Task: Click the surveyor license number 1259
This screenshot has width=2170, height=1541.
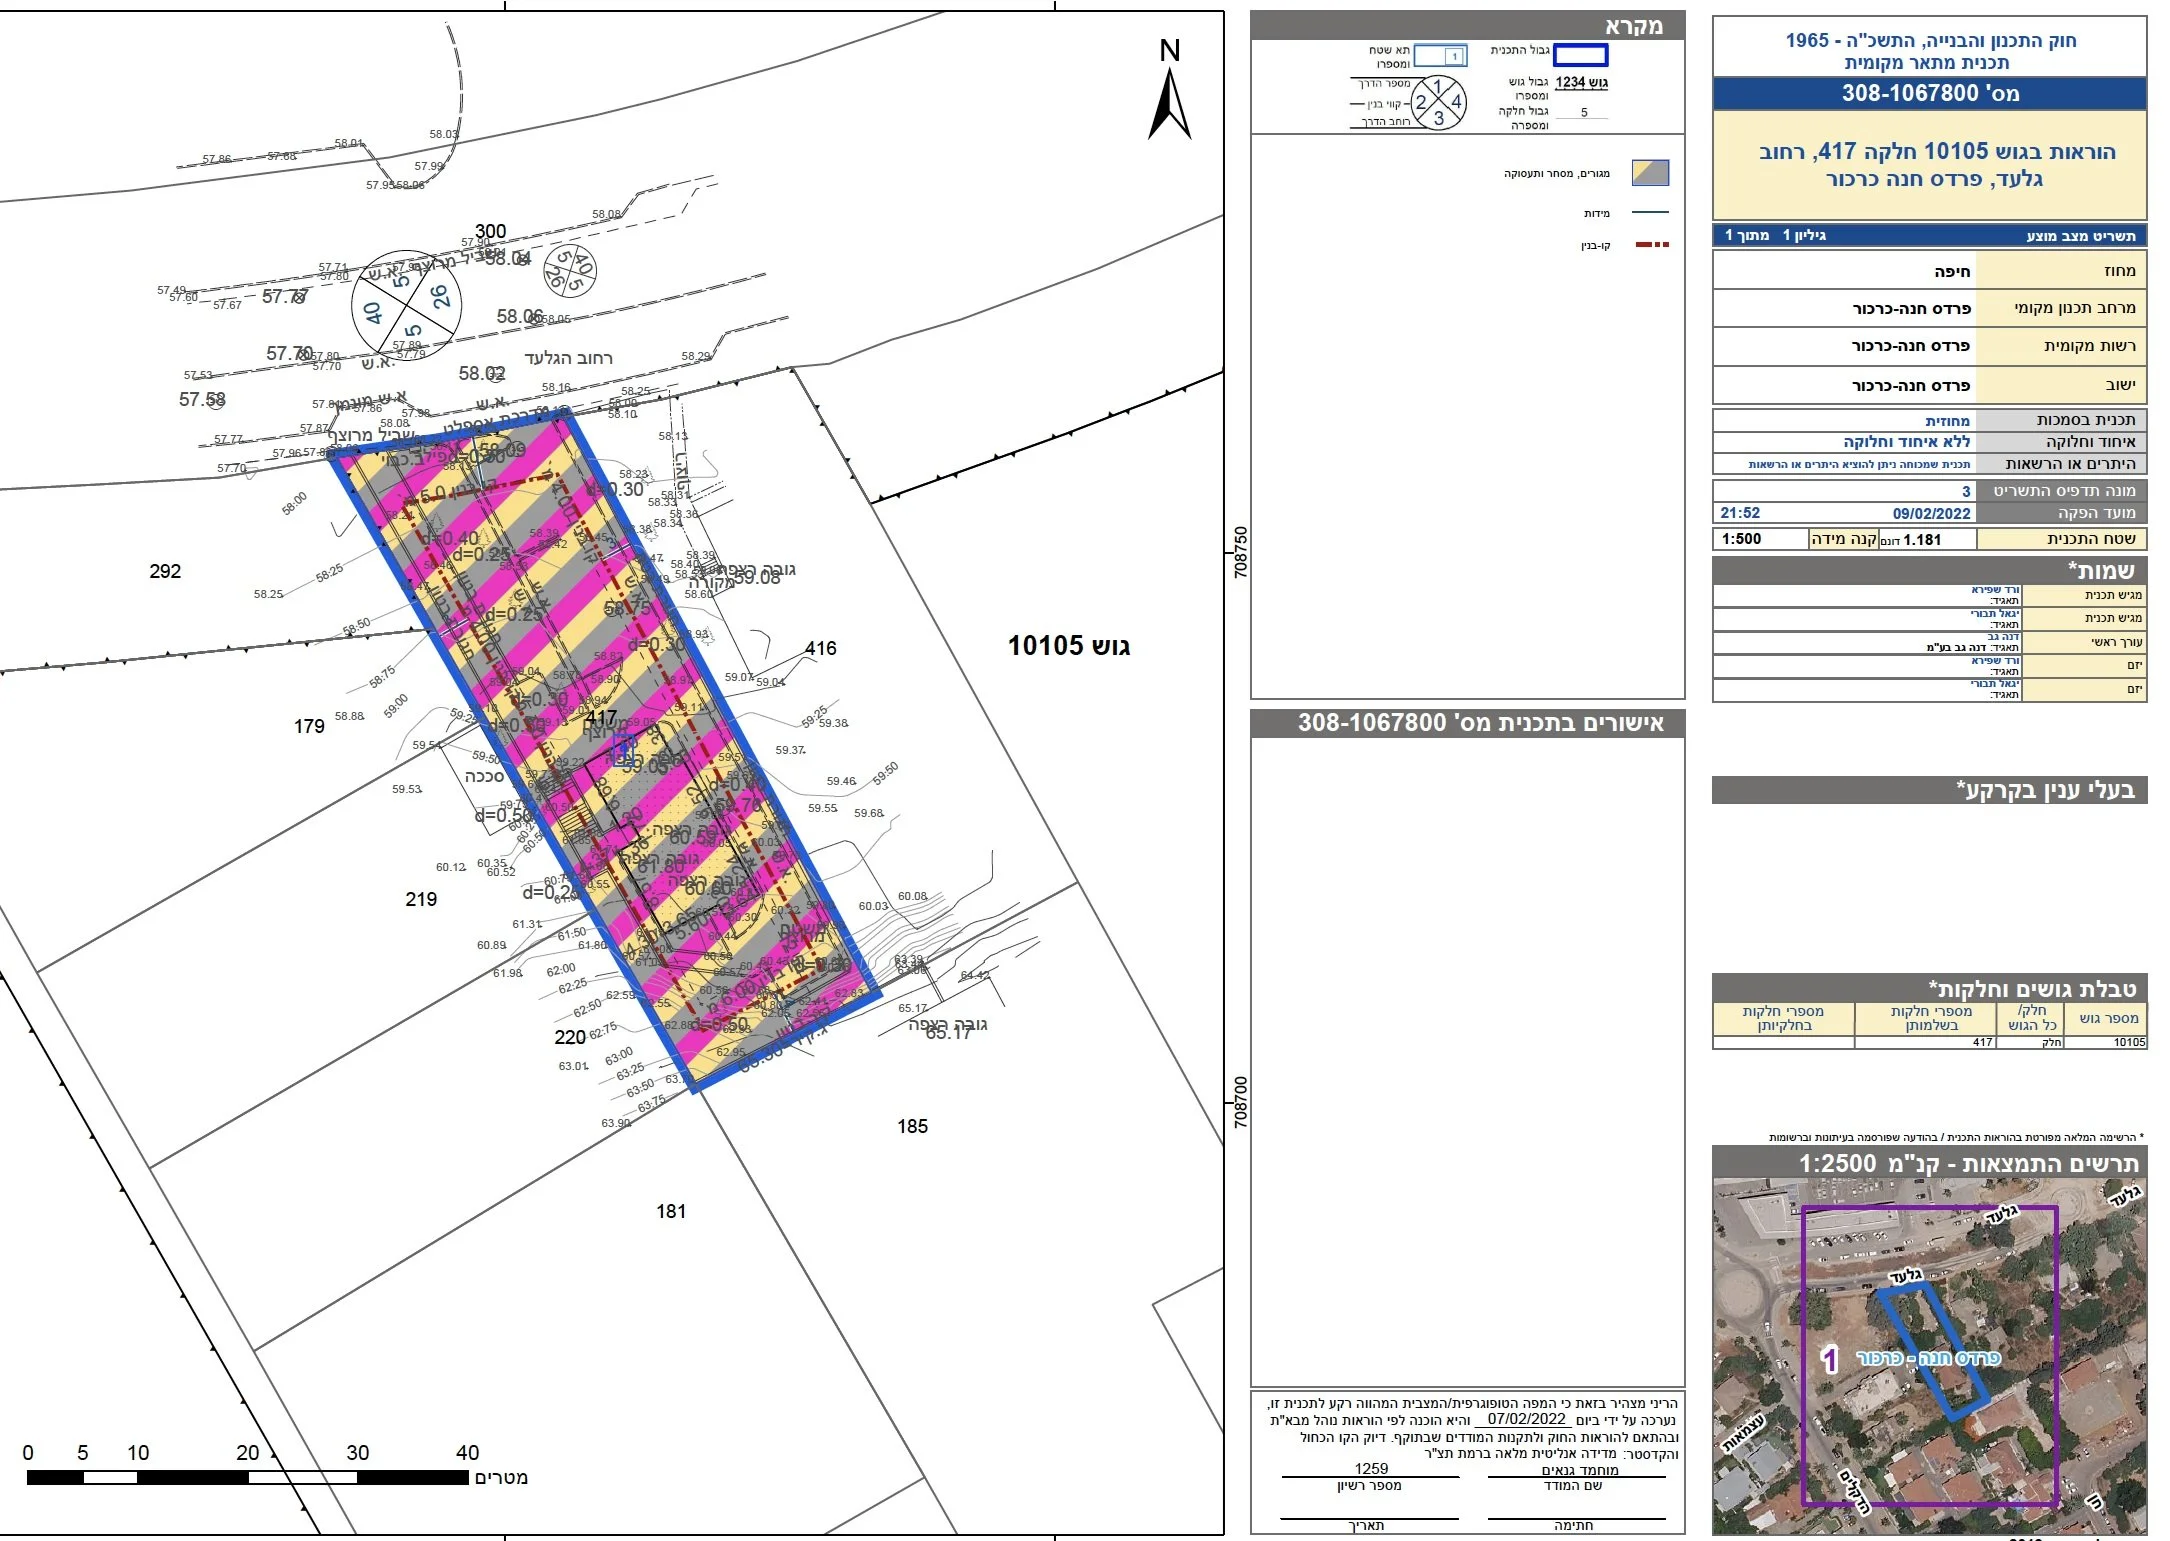Action: pos(1370,1468)
